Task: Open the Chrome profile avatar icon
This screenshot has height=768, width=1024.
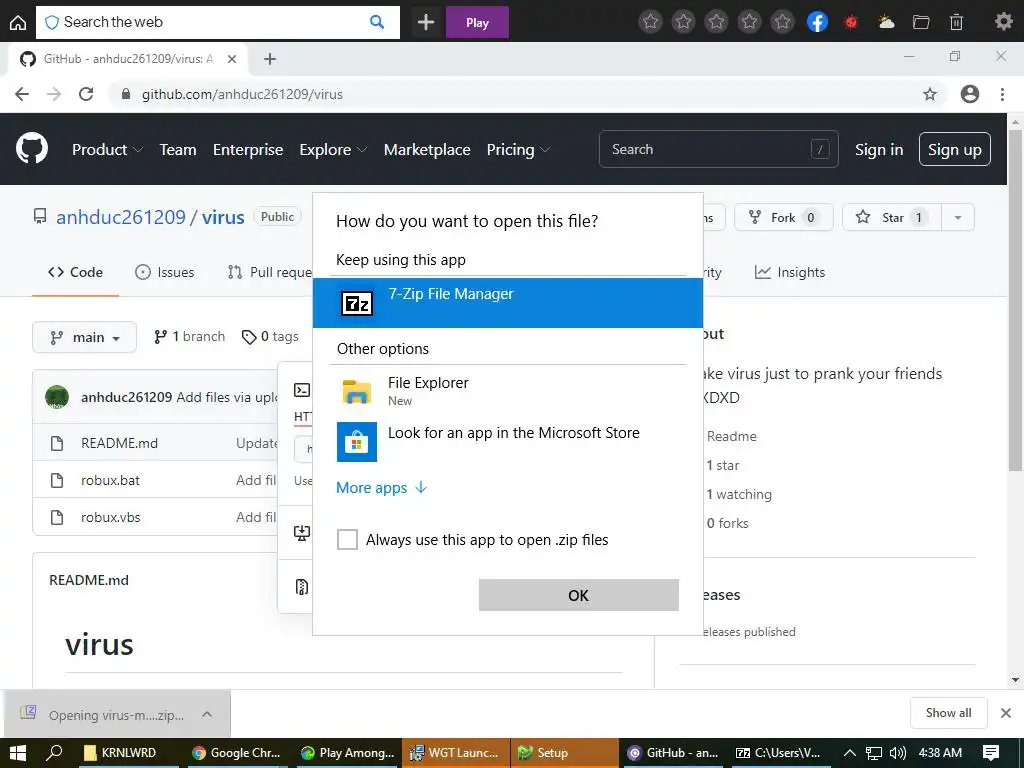Action: click(970, 94)
